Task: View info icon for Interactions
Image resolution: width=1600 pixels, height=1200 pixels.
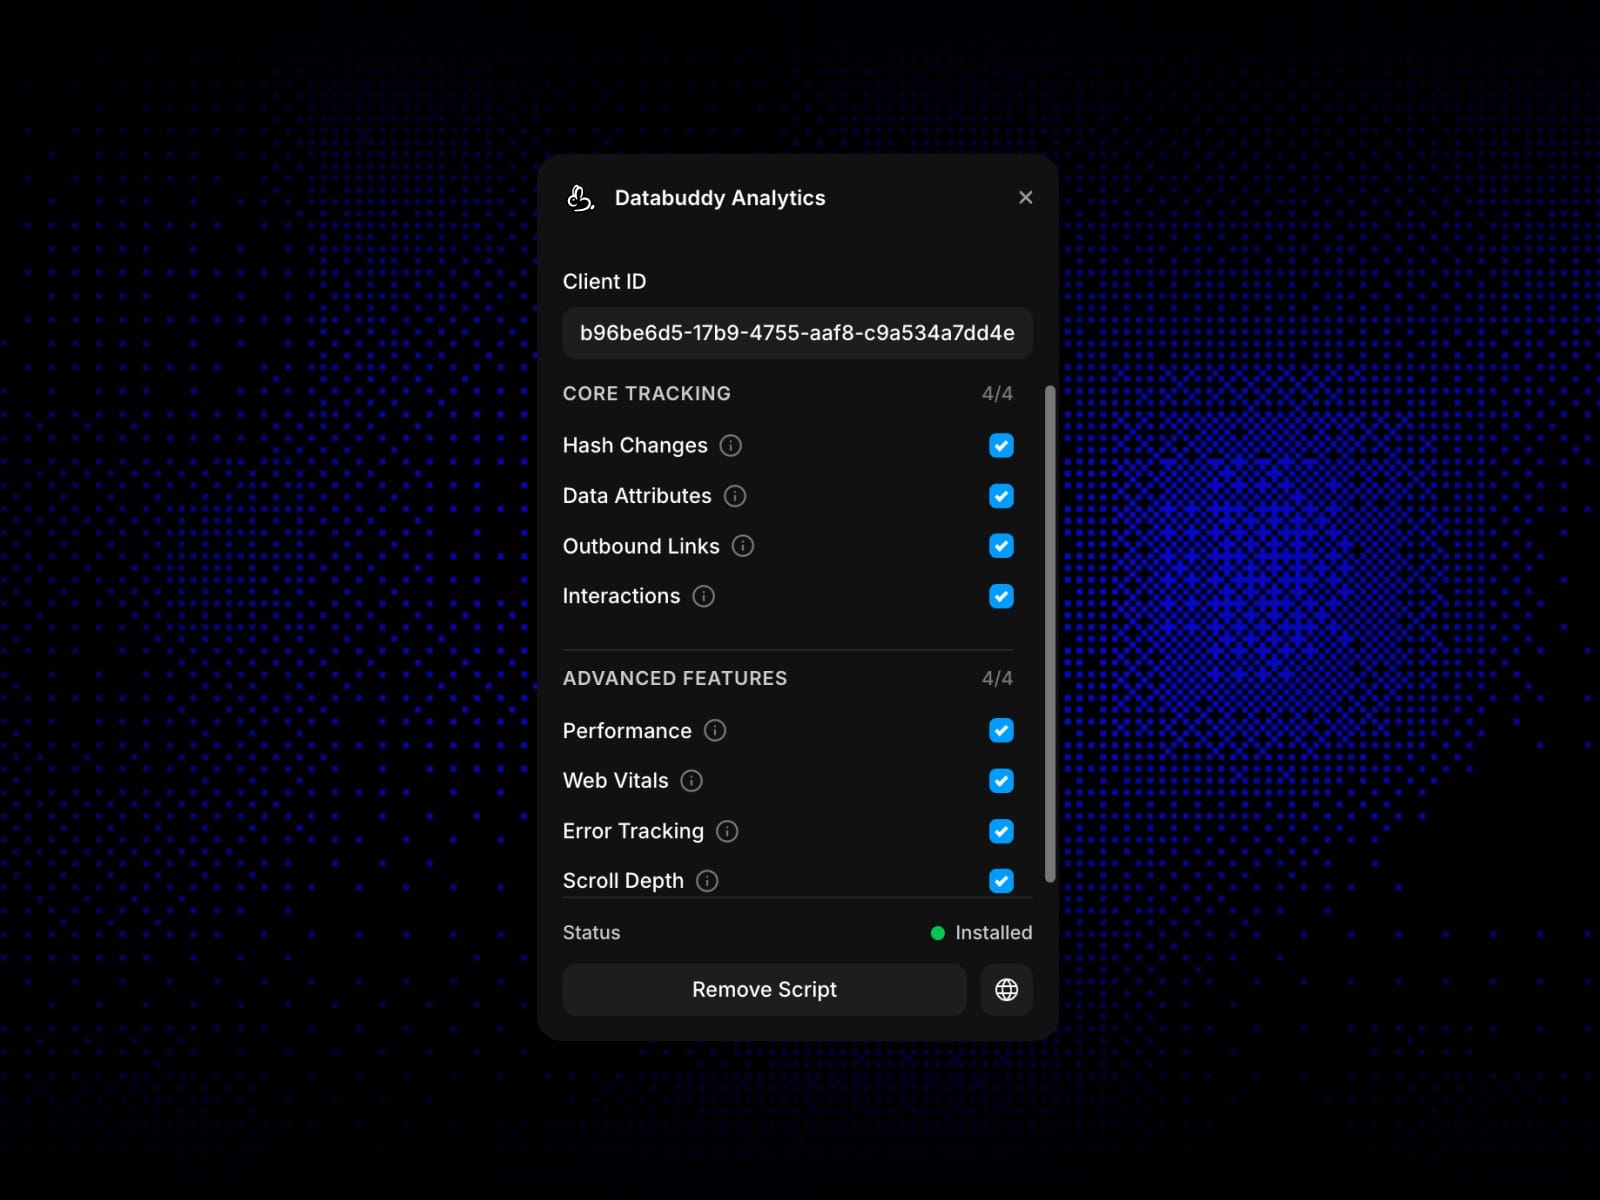Action: coord(704,597)
